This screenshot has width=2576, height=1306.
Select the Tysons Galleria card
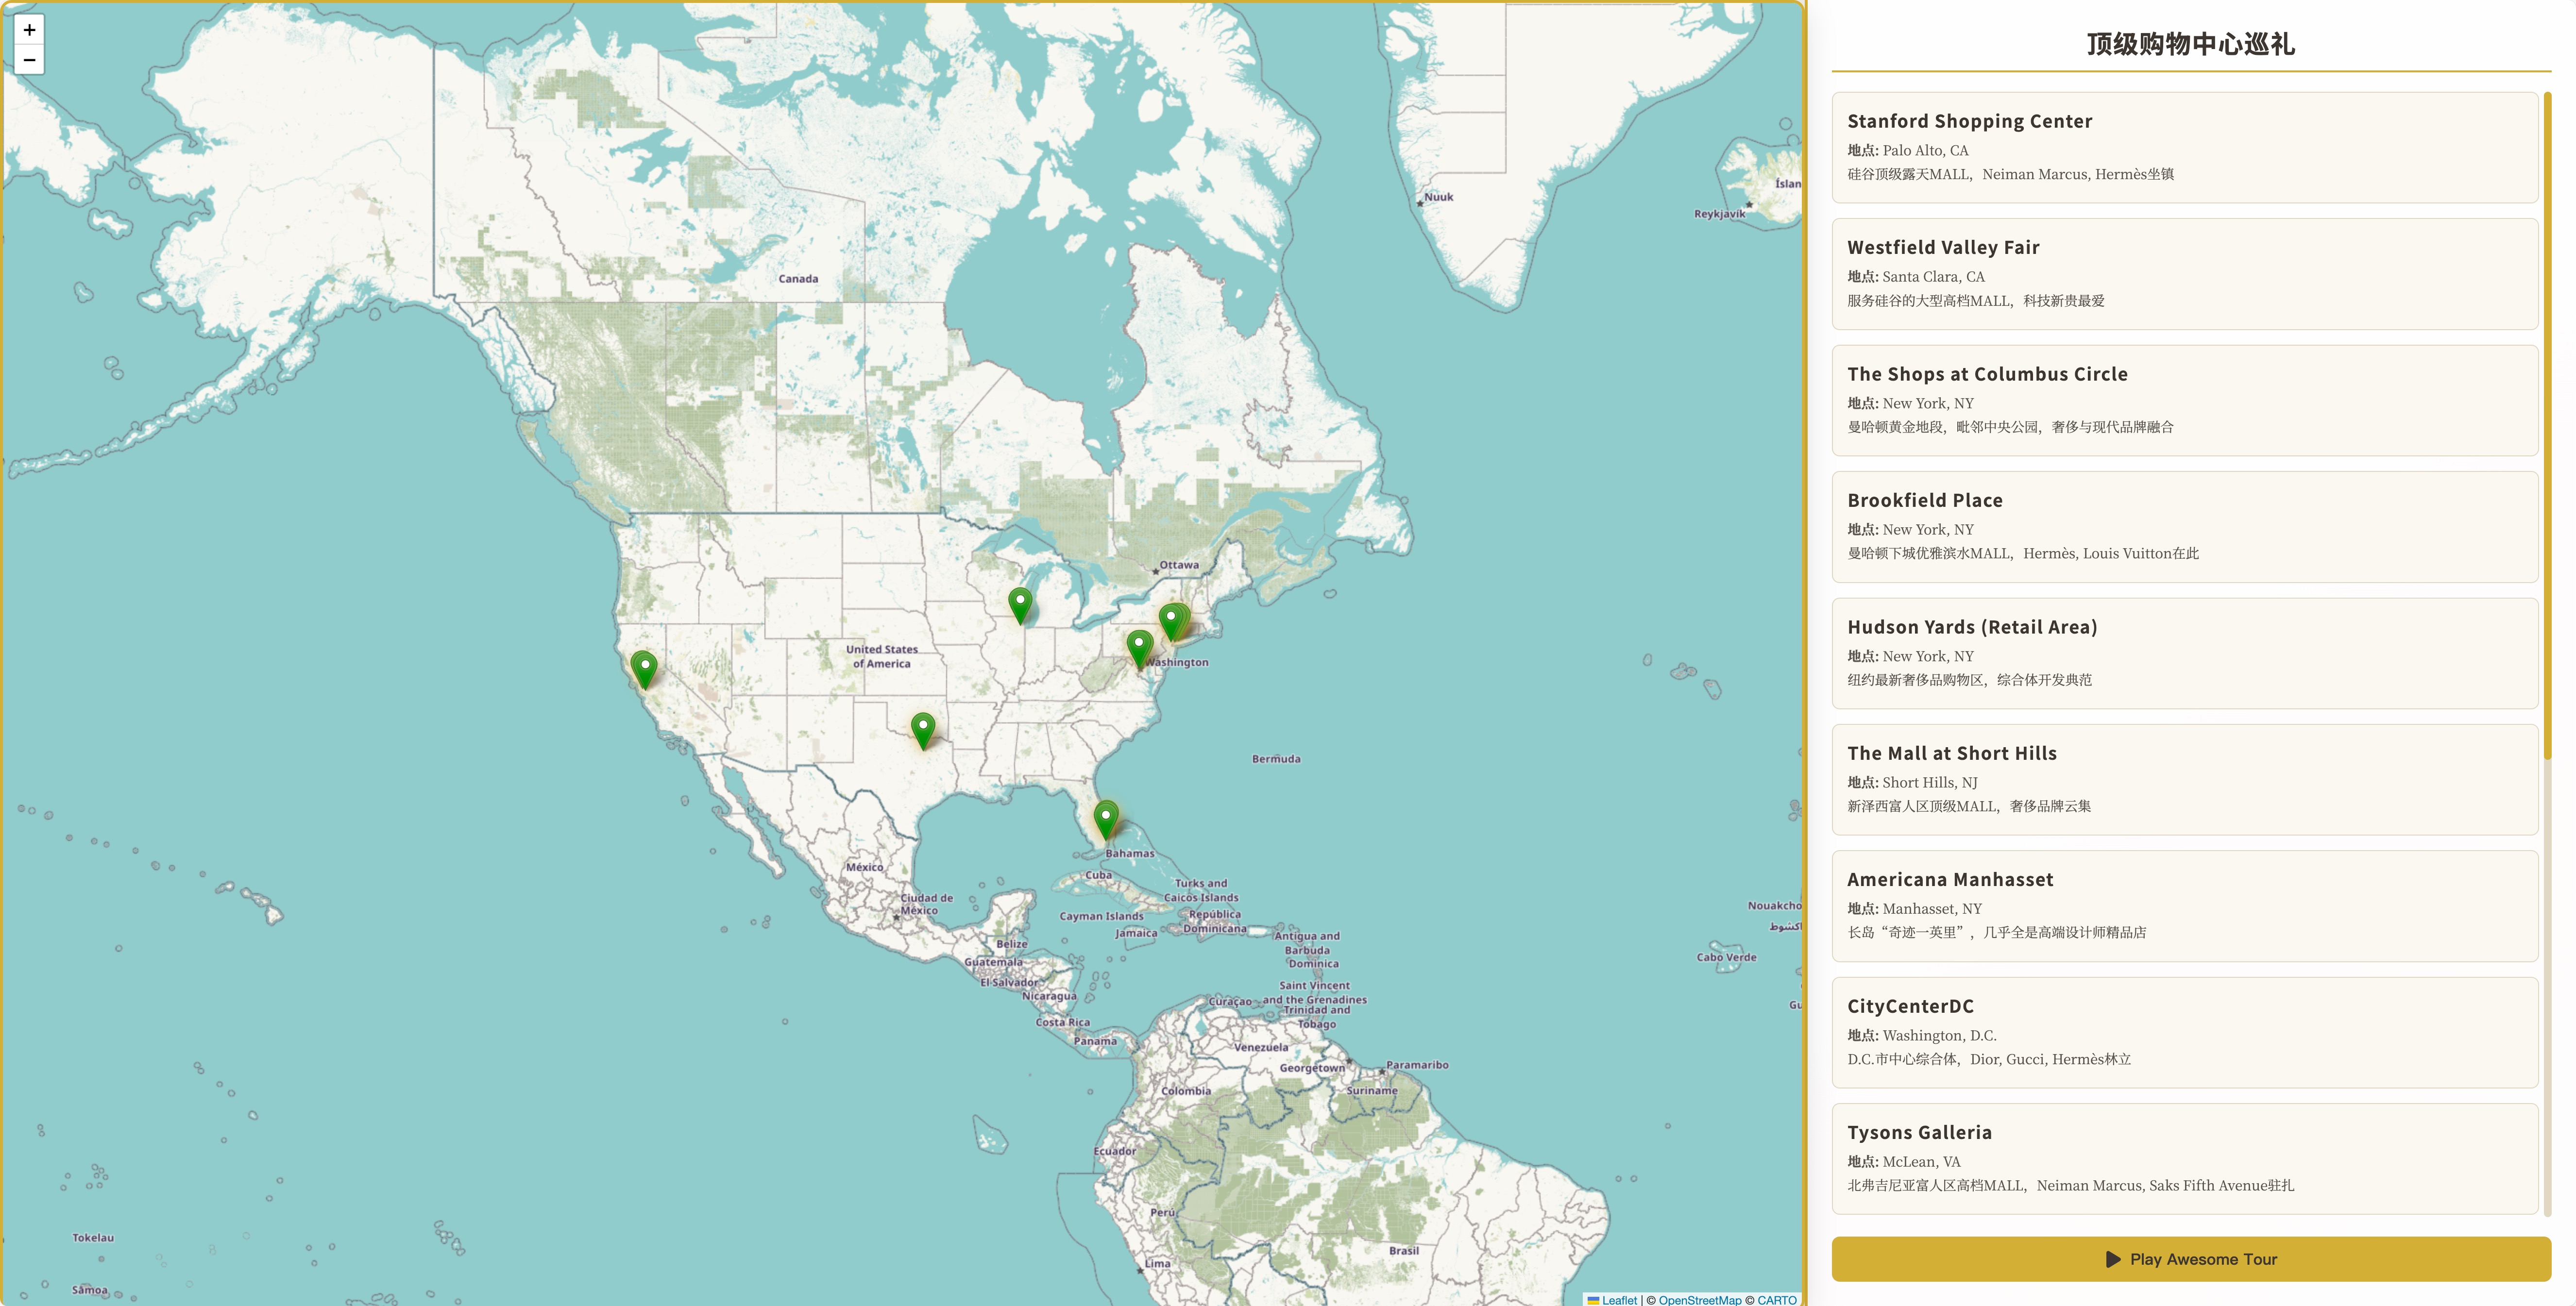coord(2185,1159)
